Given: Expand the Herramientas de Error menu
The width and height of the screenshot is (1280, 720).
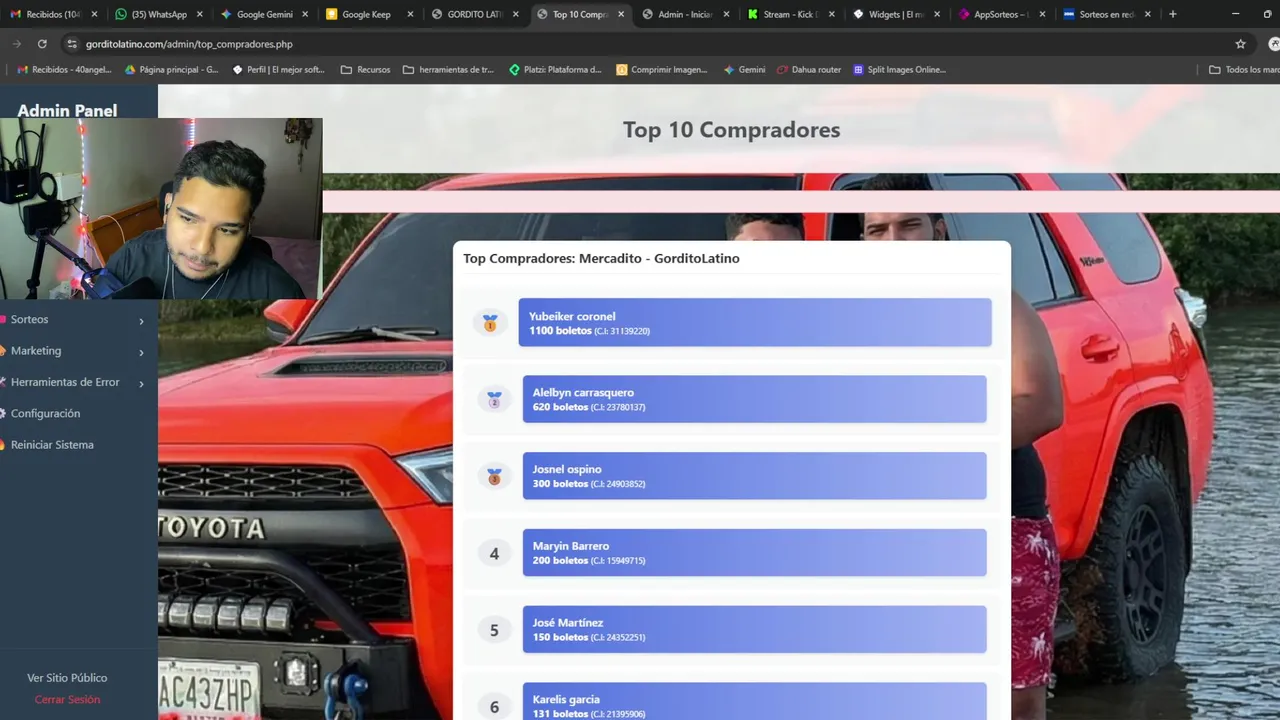Looking at the screenshot, I should pos(76,382).
